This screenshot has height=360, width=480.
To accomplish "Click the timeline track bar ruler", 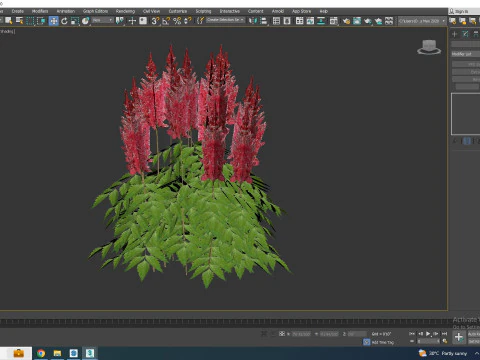I will pos(223,322).
